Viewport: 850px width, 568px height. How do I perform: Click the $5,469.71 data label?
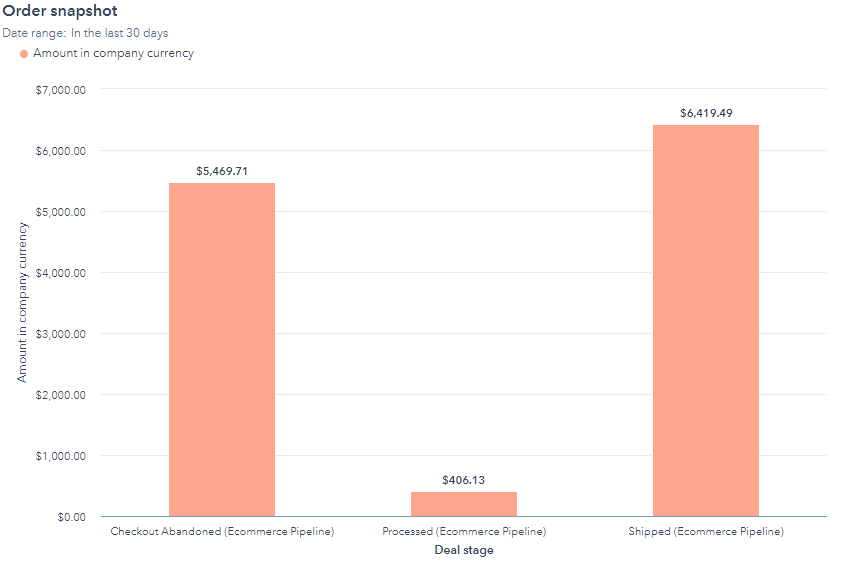[222, 171]
